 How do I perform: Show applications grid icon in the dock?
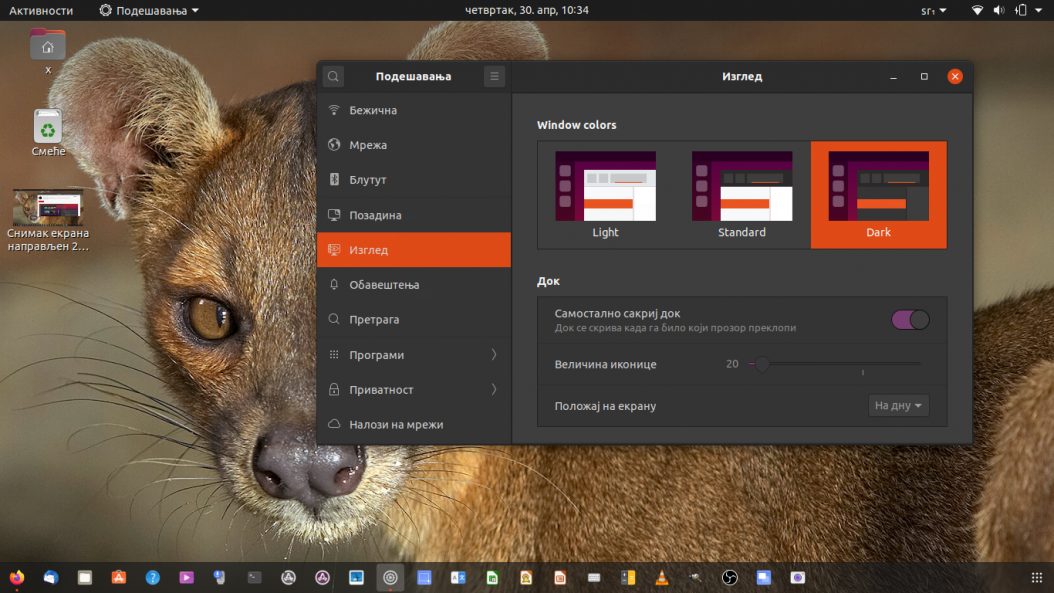[x=1037, y=578]
